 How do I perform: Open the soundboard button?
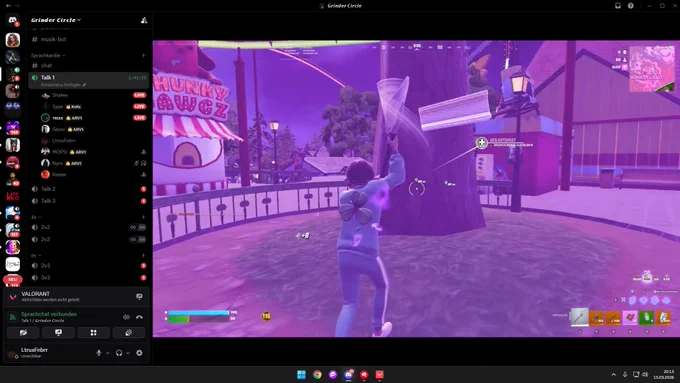click(x=129, y=333)
